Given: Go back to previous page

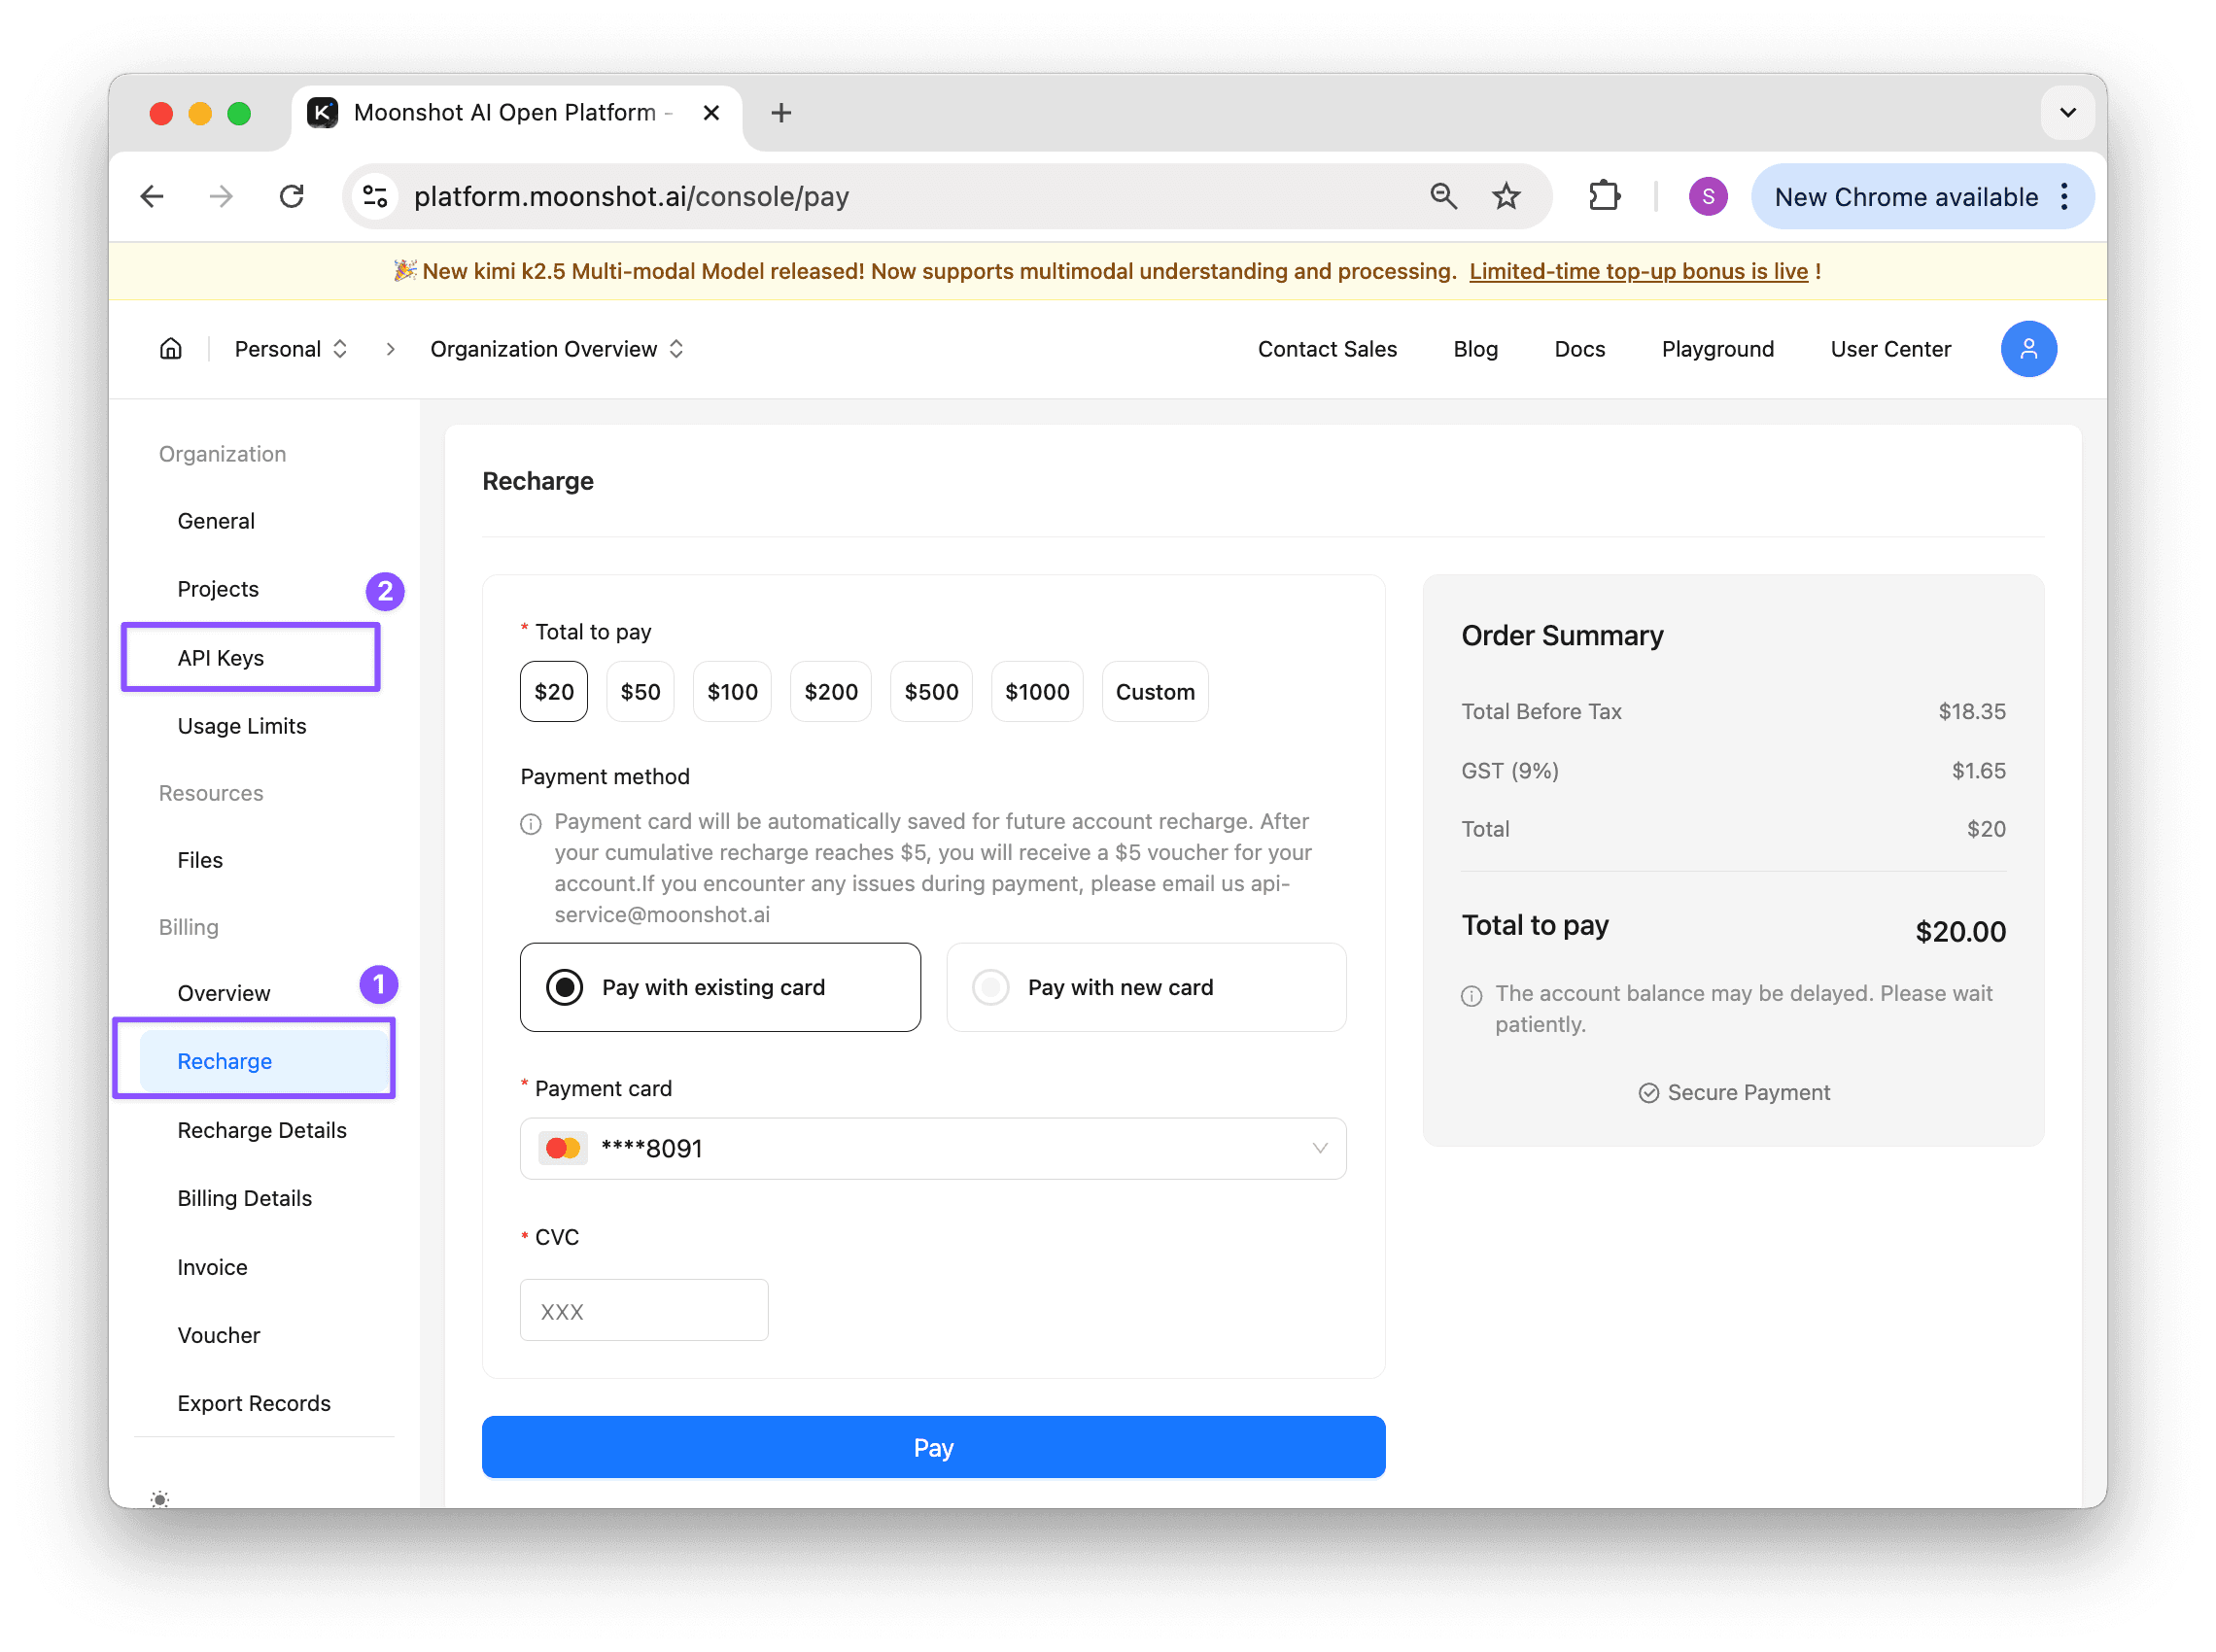Looking at the screenshot, I should point(152,196).
